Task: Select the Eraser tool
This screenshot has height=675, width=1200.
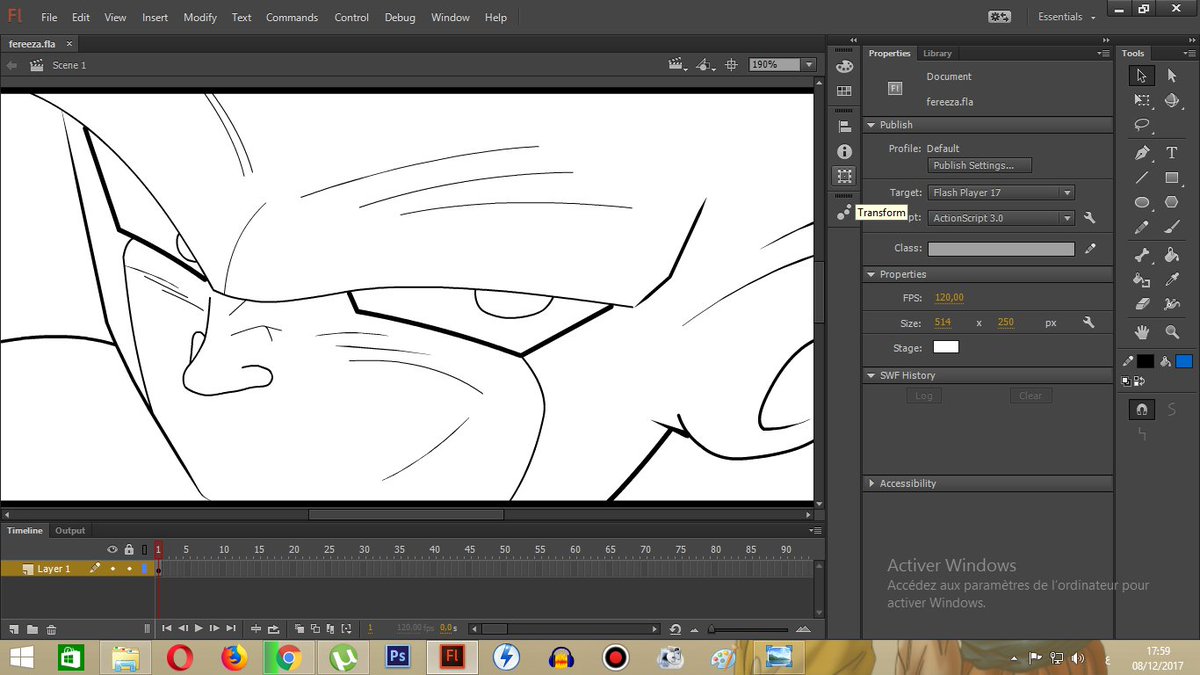Action: (x=1141, y=304)
